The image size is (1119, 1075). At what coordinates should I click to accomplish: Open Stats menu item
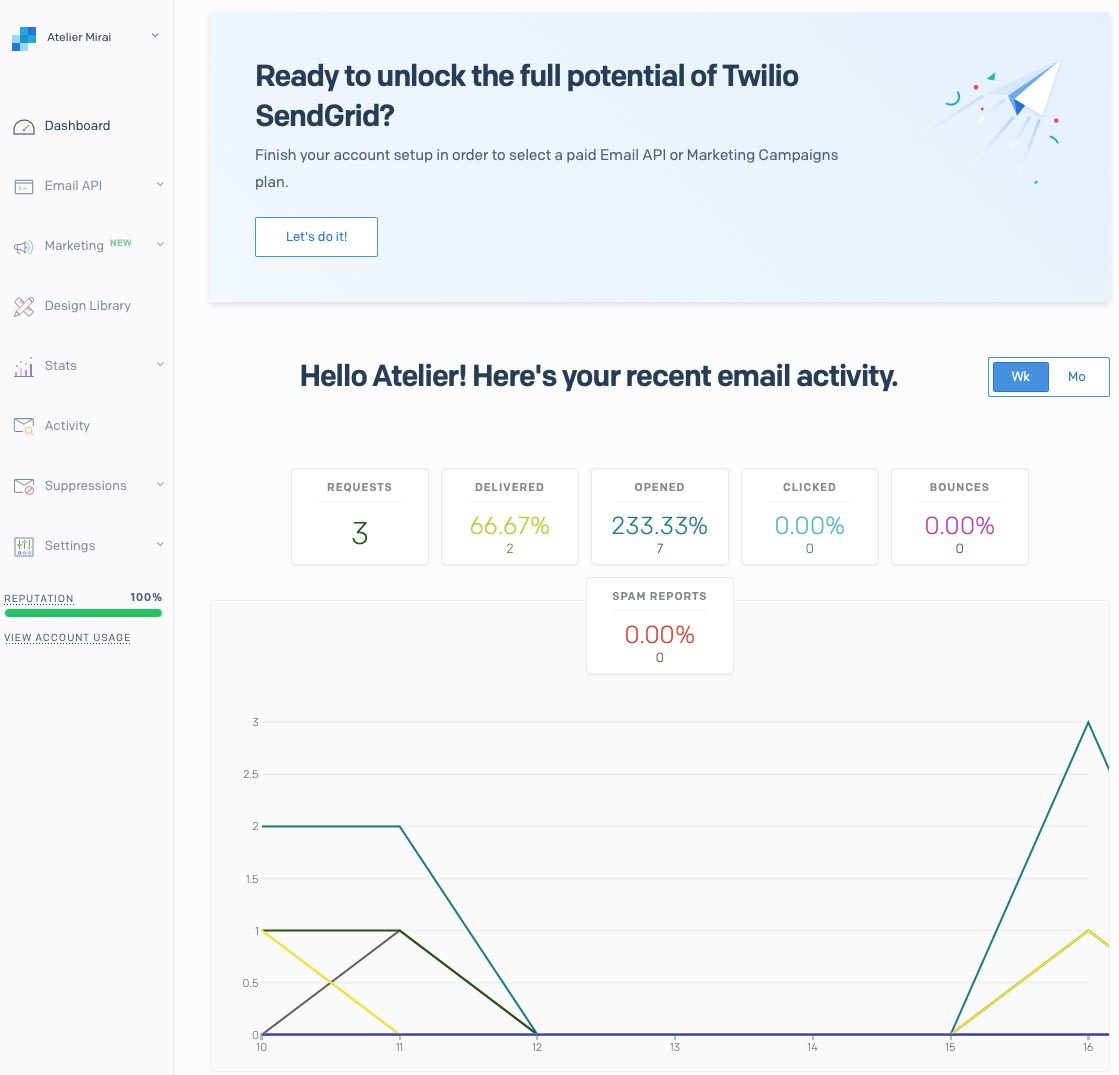(60, 365)
